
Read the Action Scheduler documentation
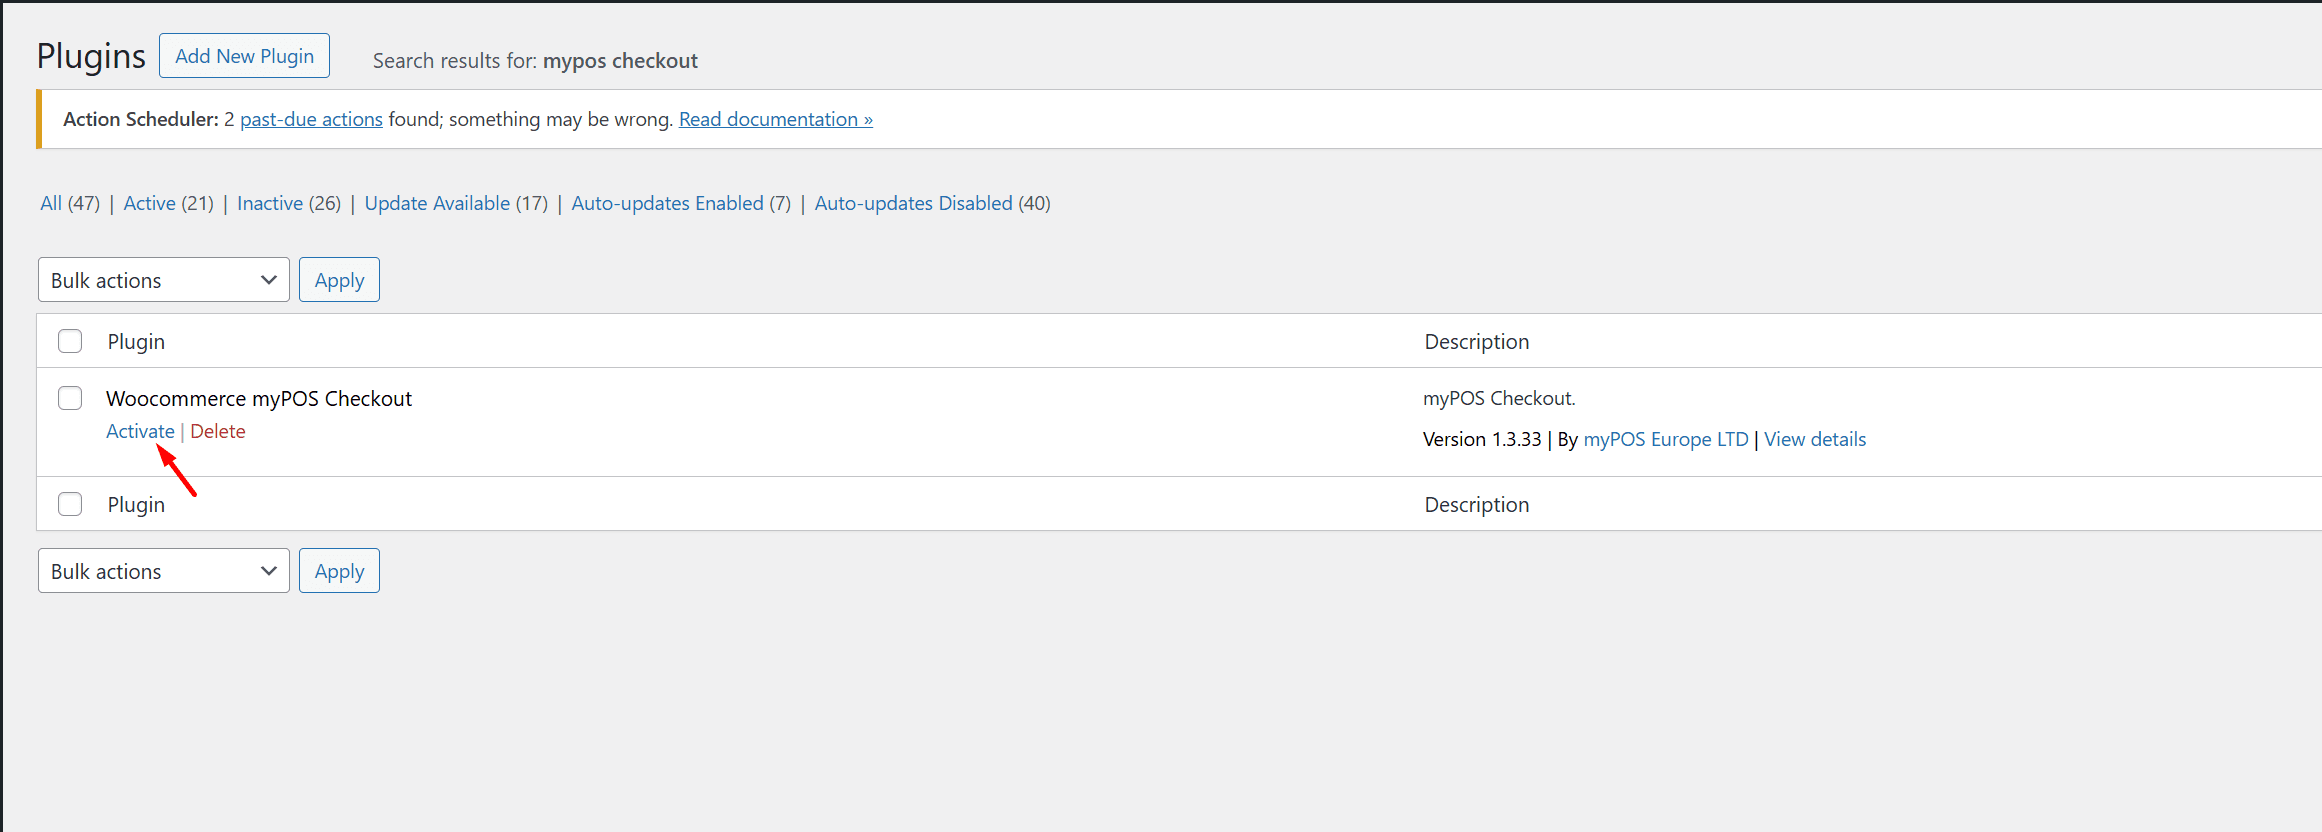(775, 119)
